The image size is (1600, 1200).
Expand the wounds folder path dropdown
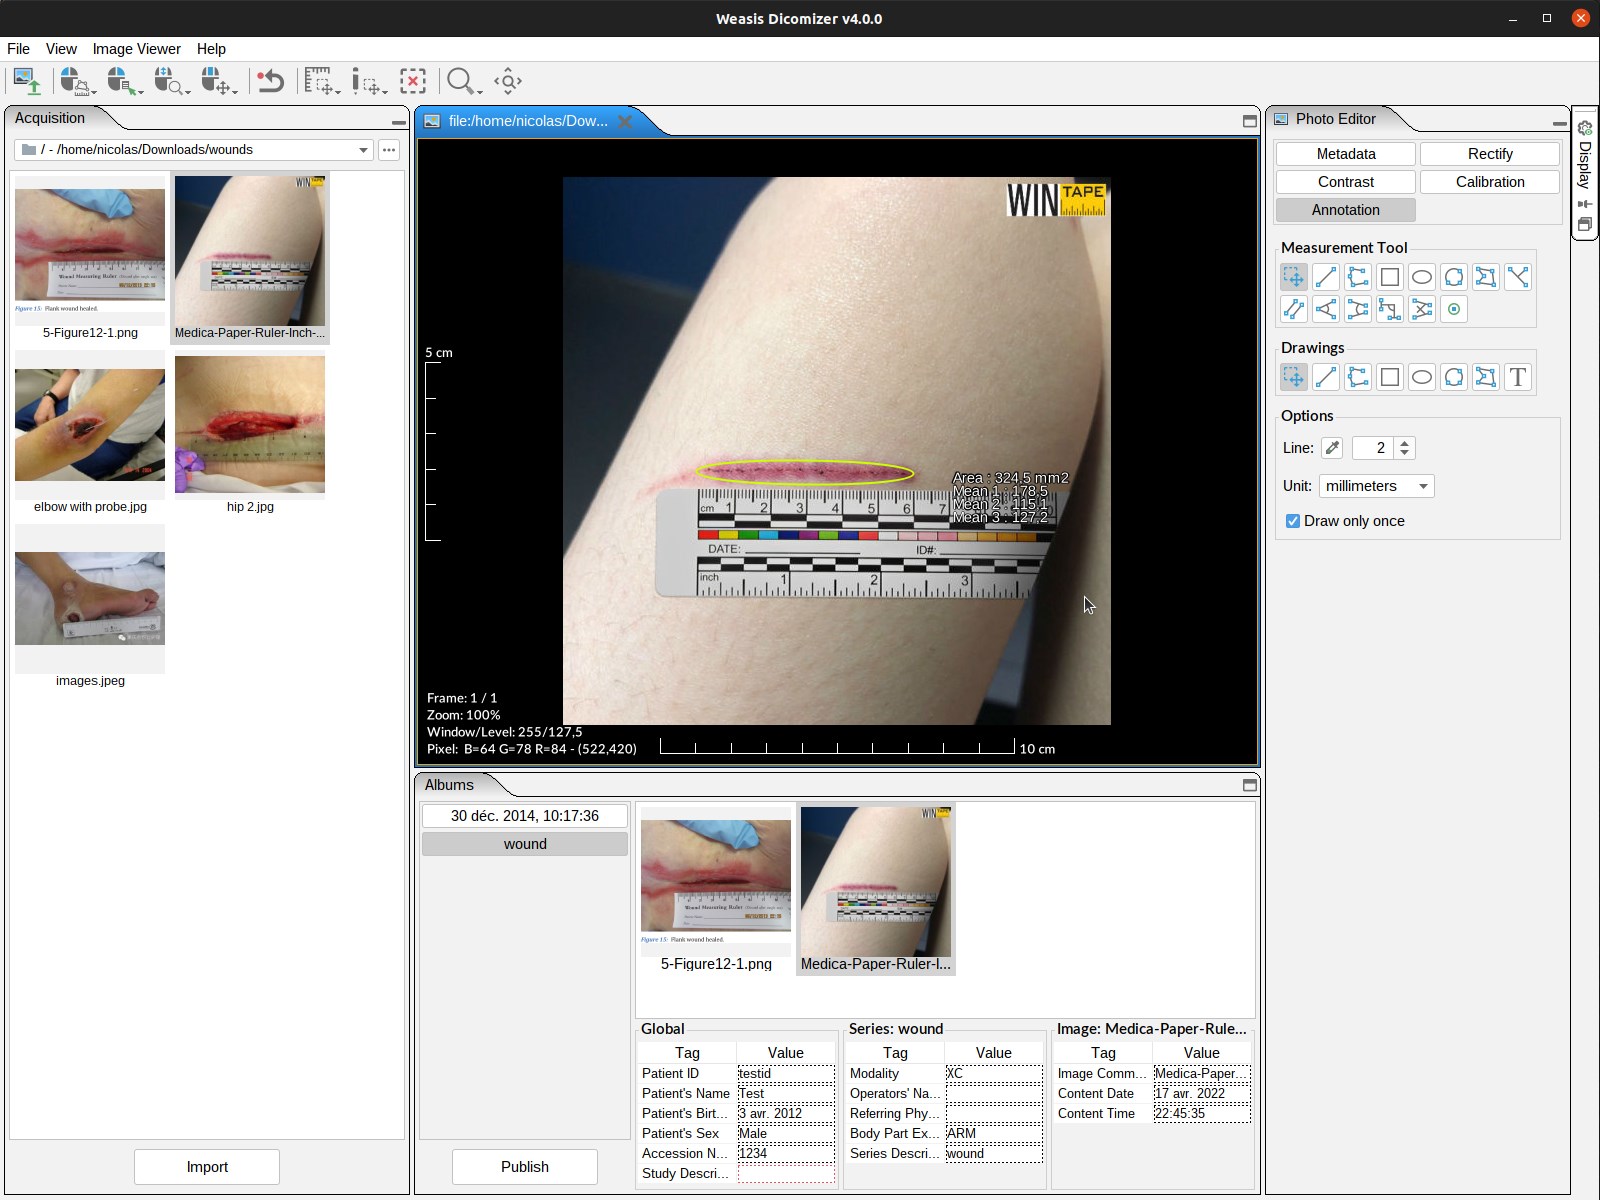coord(363,150)
